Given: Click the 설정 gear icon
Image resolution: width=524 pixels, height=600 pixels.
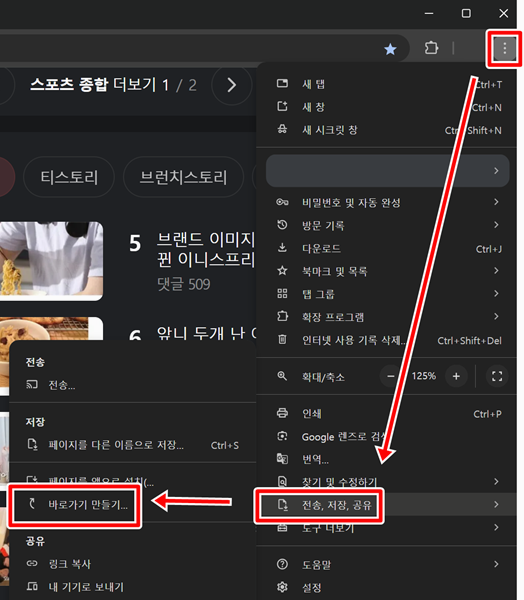Looking at the screenshot, I should click(282, 587).
